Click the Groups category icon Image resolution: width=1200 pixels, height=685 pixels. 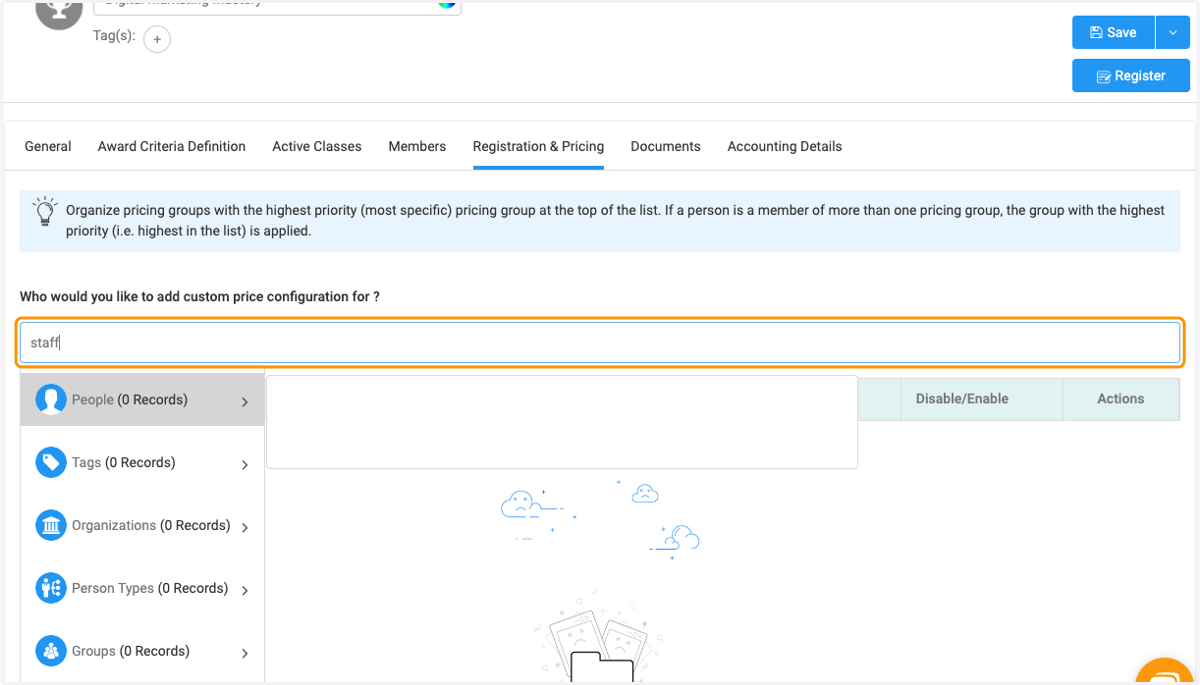(51, 652)
